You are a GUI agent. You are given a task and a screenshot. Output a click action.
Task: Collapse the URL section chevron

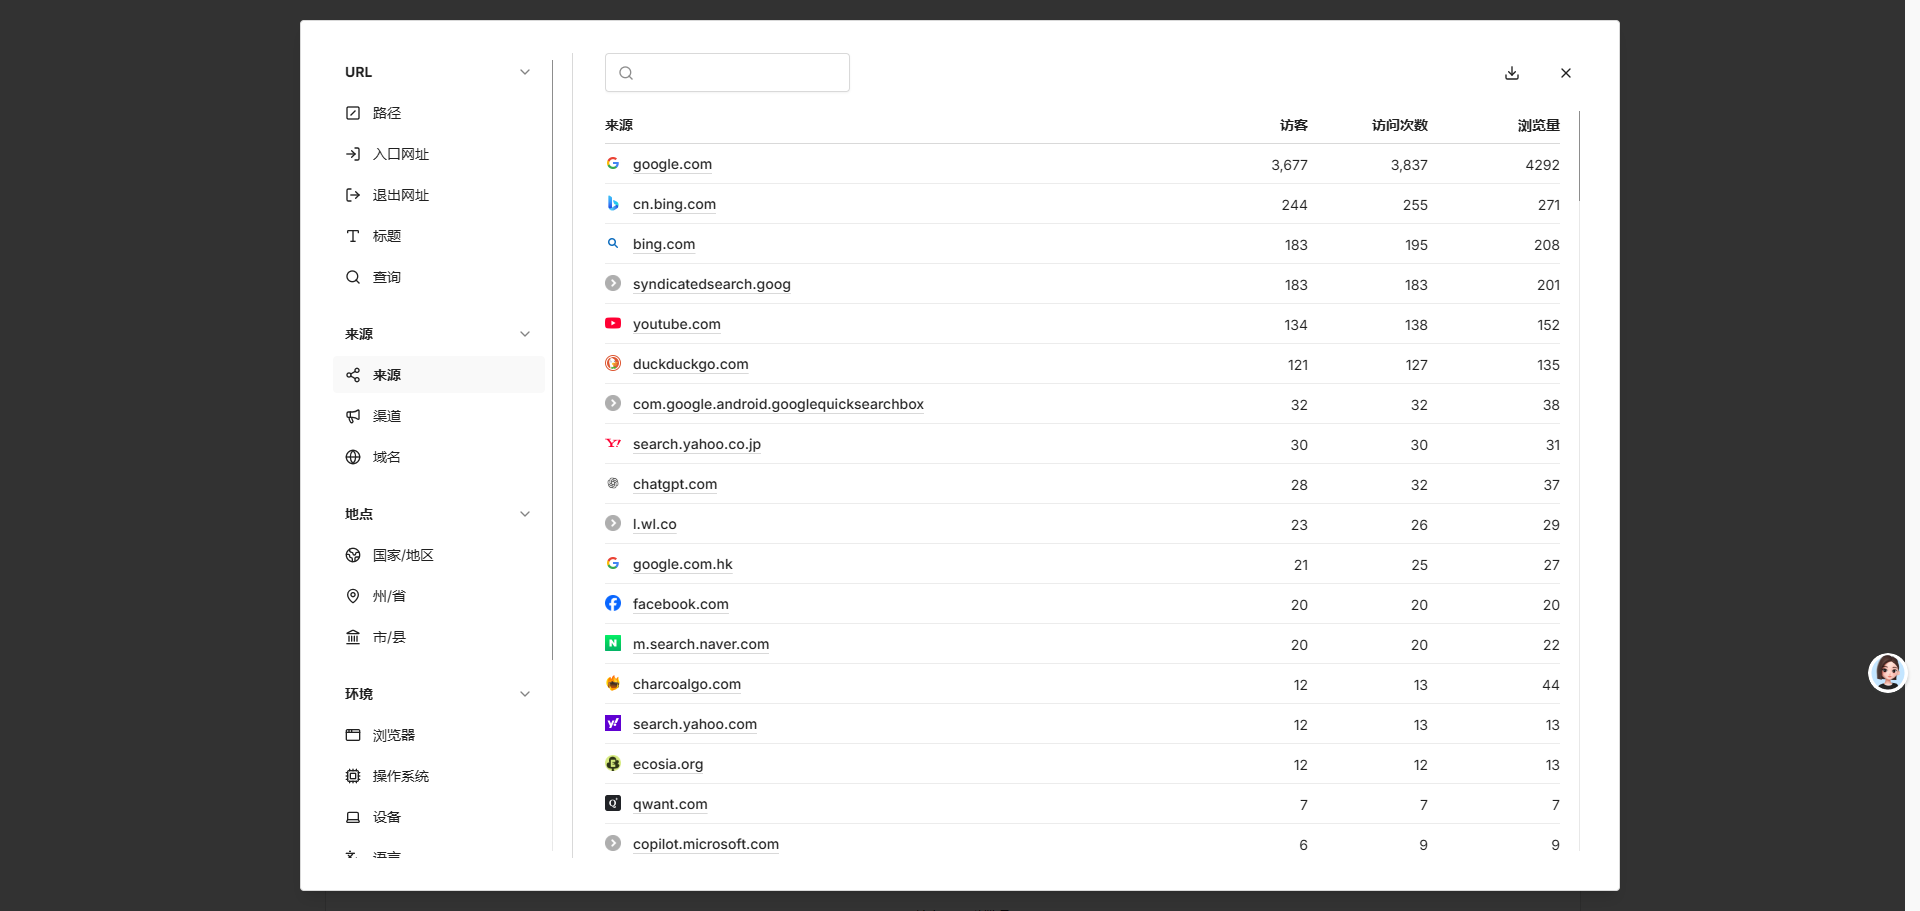(x=525, y=72)
